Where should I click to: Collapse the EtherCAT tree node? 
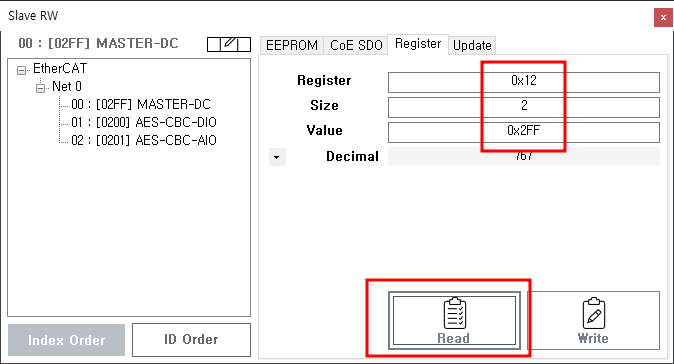coord(21,70)
